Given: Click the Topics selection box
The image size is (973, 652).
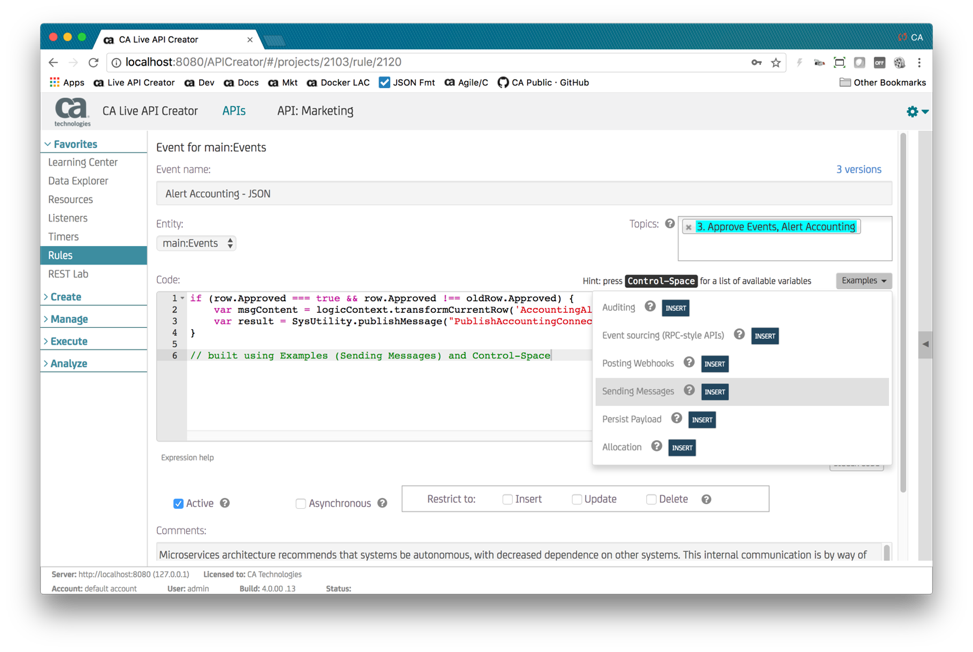Looking at the screenshot, I should click(x=784, y=238).
